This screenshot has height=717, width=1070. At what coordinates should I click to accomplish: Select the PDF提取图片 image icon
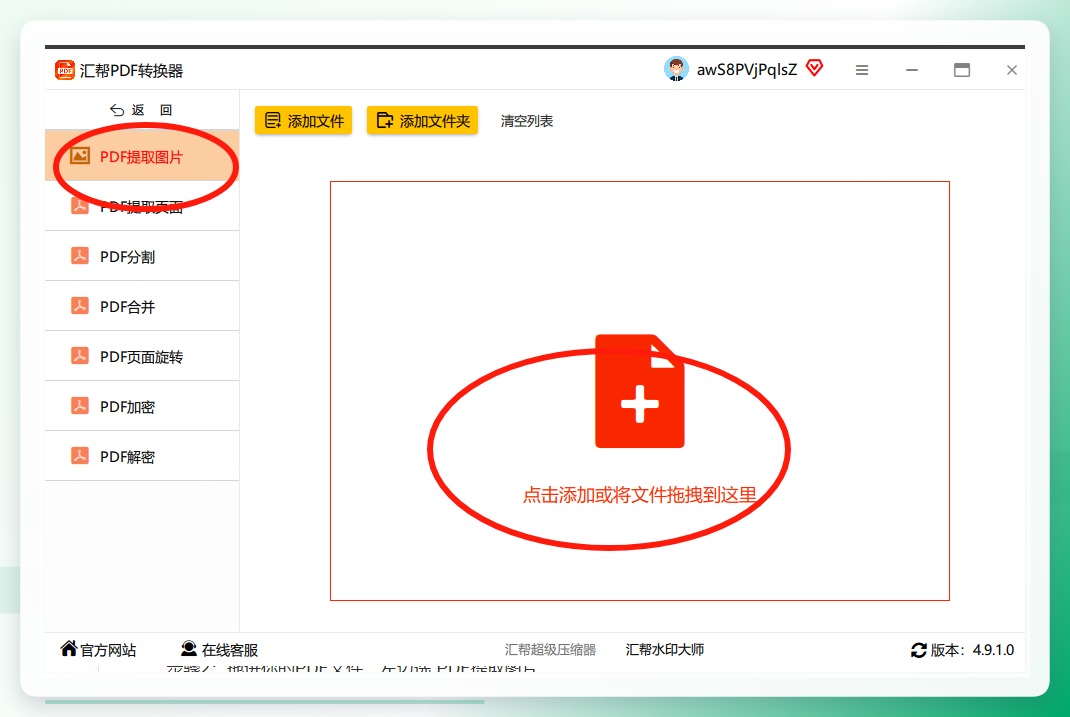80,156
